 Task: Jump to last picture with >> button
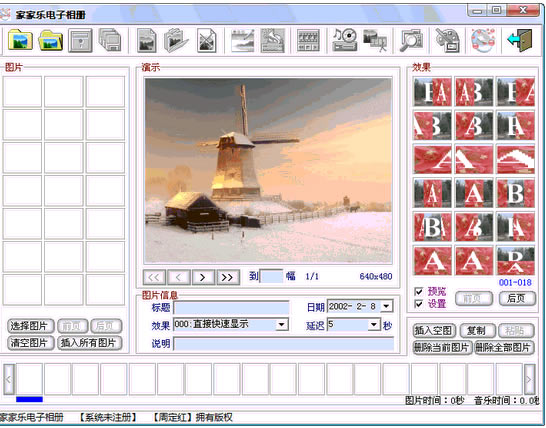(x=228, y=277)
